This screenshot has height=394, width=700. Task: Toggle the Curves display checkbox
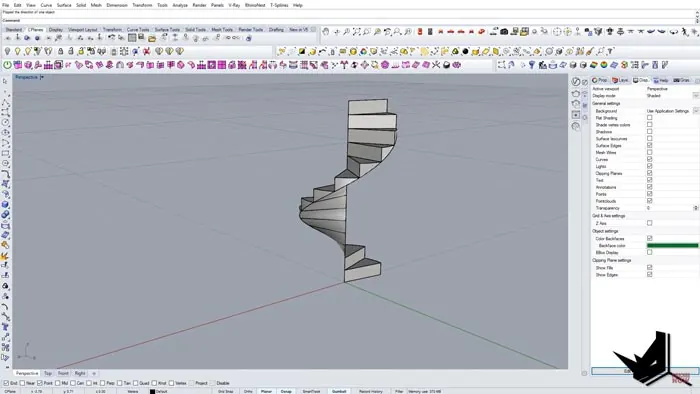point(650,159)
